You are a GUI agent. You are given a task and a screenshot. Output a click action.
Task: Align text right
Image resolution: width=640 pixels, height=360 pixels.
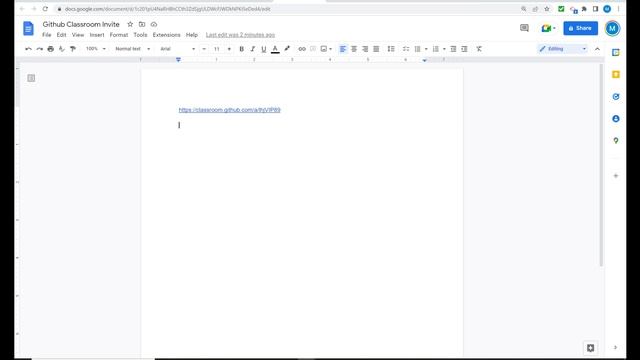(x=365, y=49)
